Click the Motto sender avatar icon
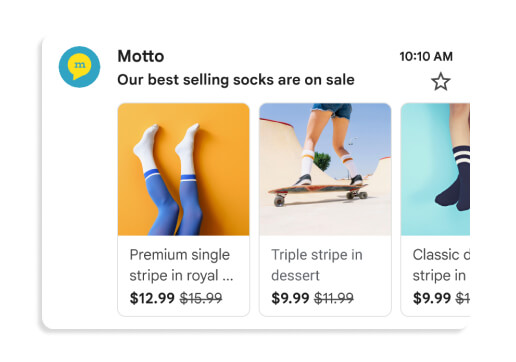This screenshot has height=362, width=516. [x=79, y=67]
